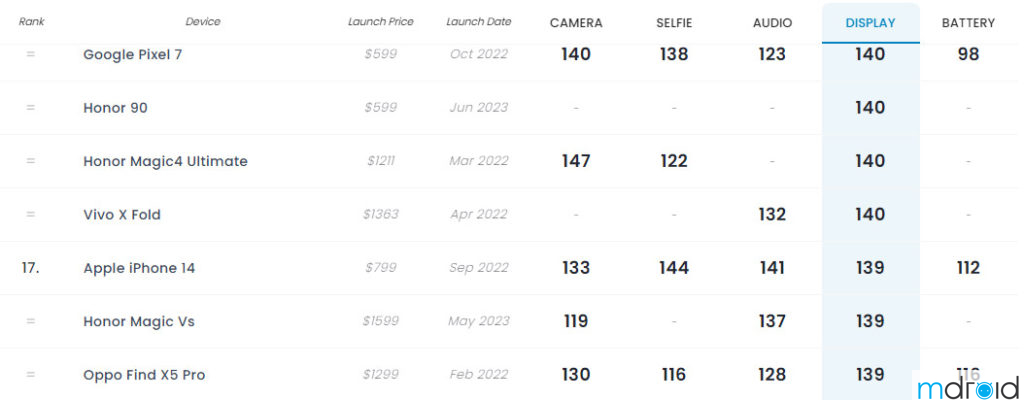
Task: Switch to the AUDIO tab
Action: [x=772, y=23]
